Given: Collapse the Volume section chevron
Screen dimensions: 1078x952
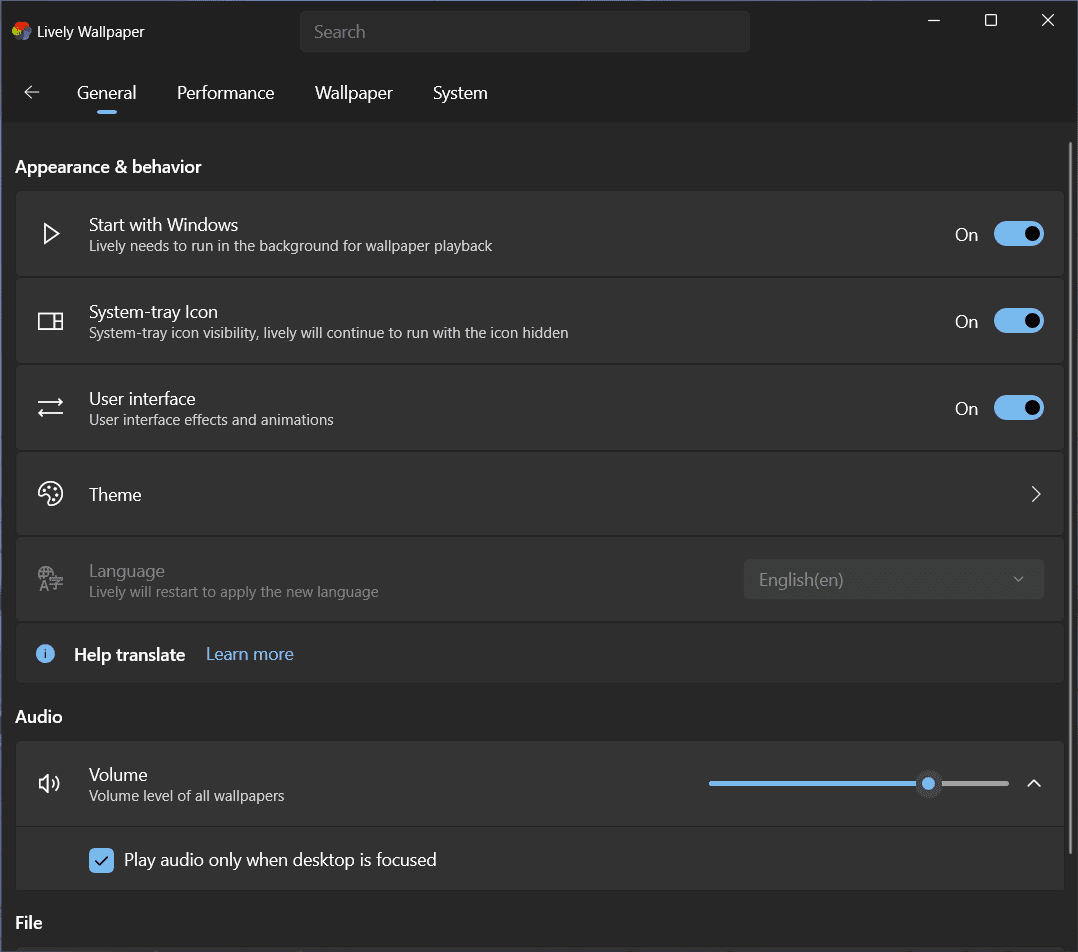Looking at the screenshot, I should coord(1034,784).
